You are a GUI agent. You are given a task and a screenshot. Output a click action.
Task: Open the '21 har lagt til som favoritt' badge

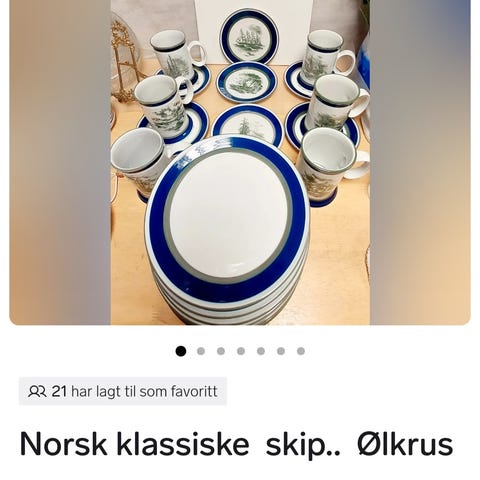pyautogui.click(x=123, y=391)
